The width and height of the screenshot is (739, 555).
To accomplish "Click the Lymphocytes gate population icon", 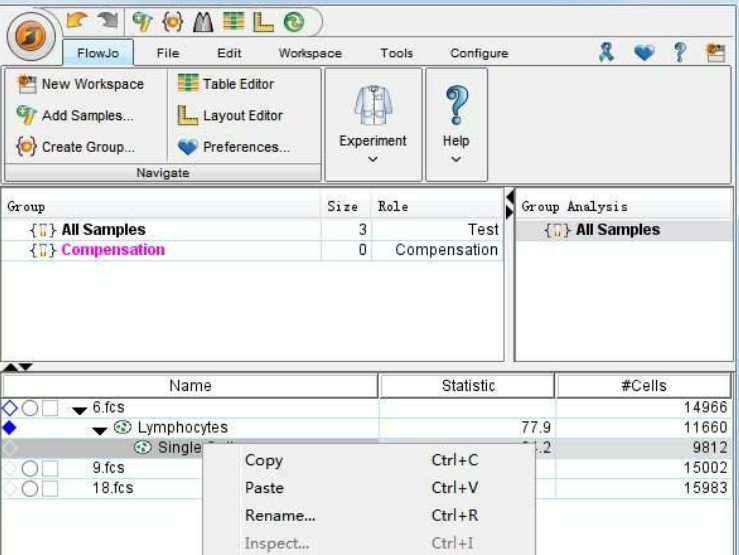I will (x=123, y=427).
